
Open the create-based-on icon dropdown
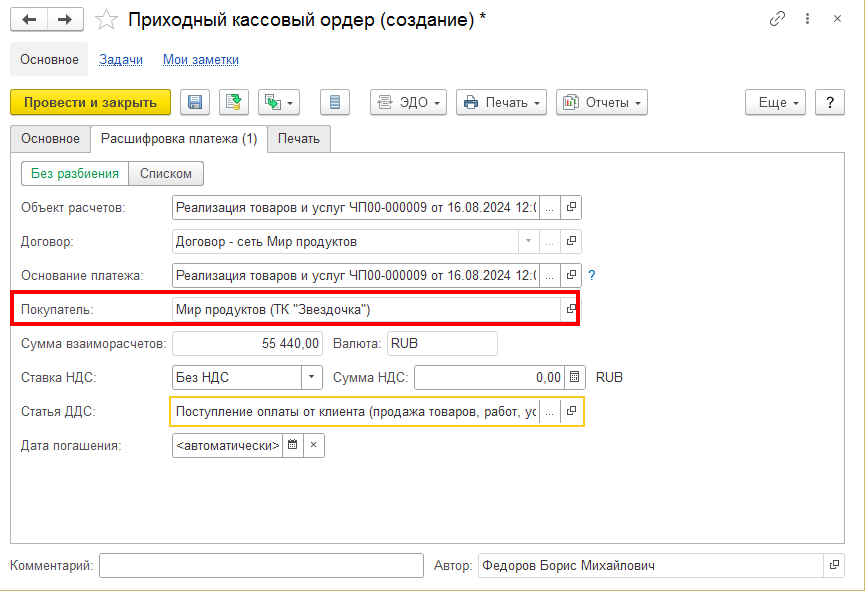[279, 102]
